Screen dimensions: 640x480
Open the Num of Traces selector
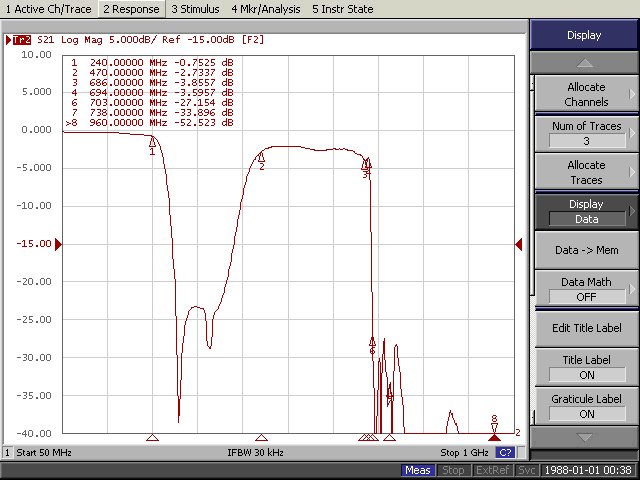(x=586, y=133)
